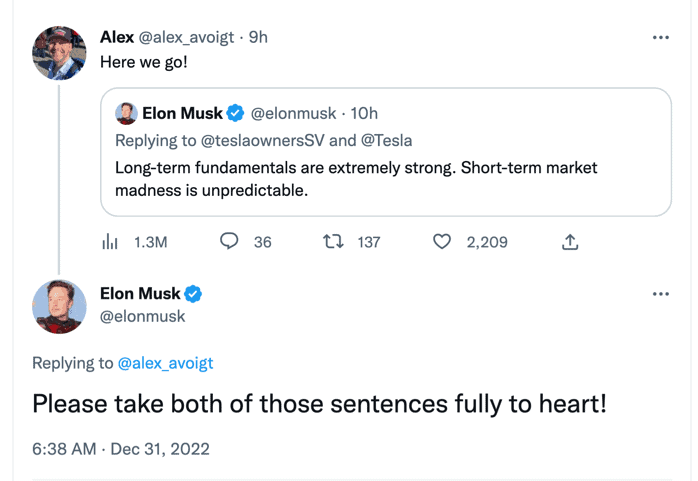Click the Elon Musk display name in reply

pyautogui.click(x=140, y=294)
